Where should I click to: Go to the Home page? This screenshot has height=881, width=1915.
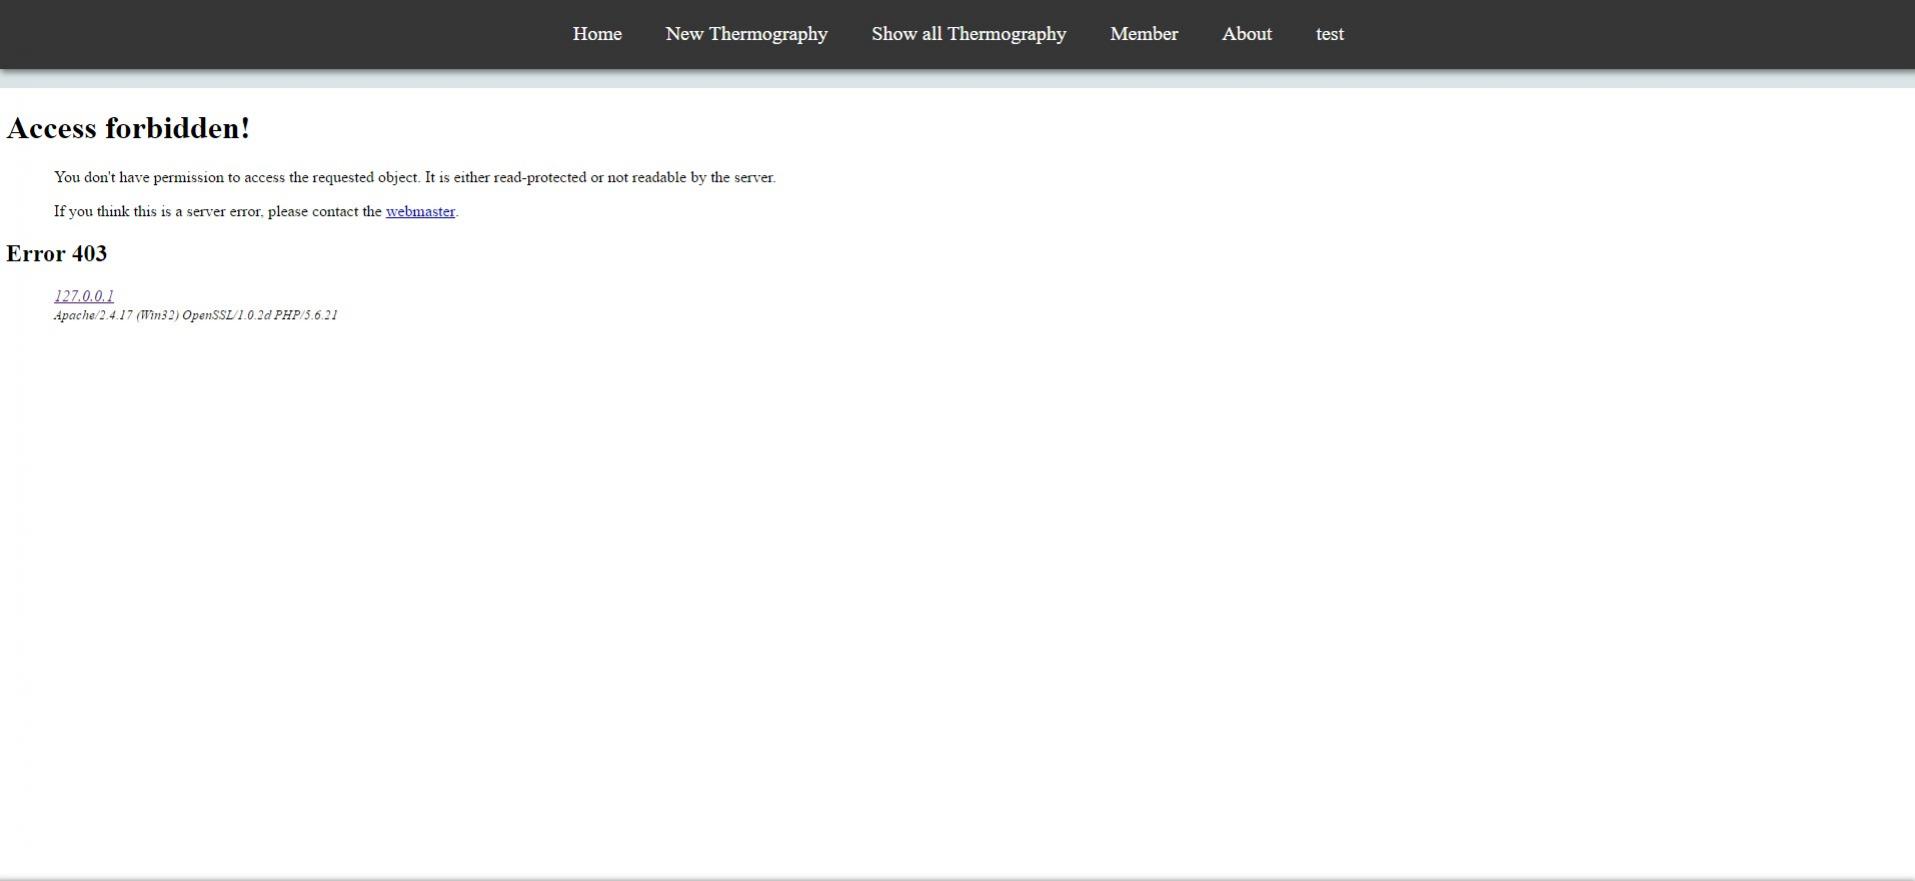597,34
